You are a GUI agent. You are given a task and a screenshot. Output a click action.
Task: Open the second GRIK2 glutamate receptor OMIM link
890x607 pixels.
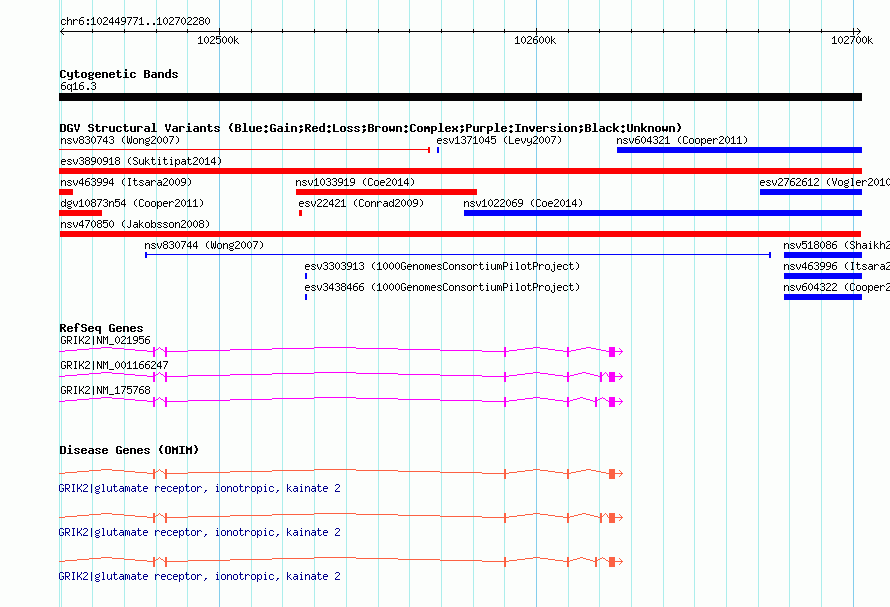pos(200,533)
